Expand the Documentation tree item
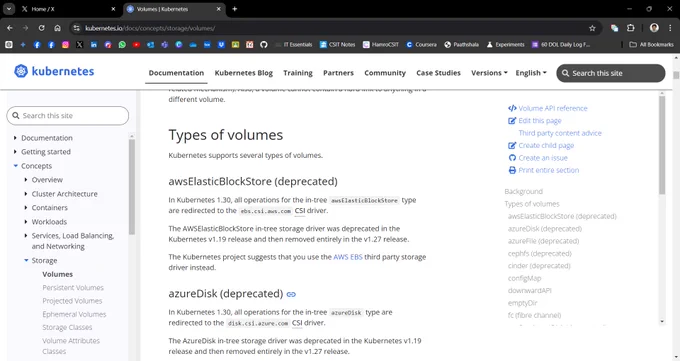The image size is (680, 361). [x=15, y=138]
